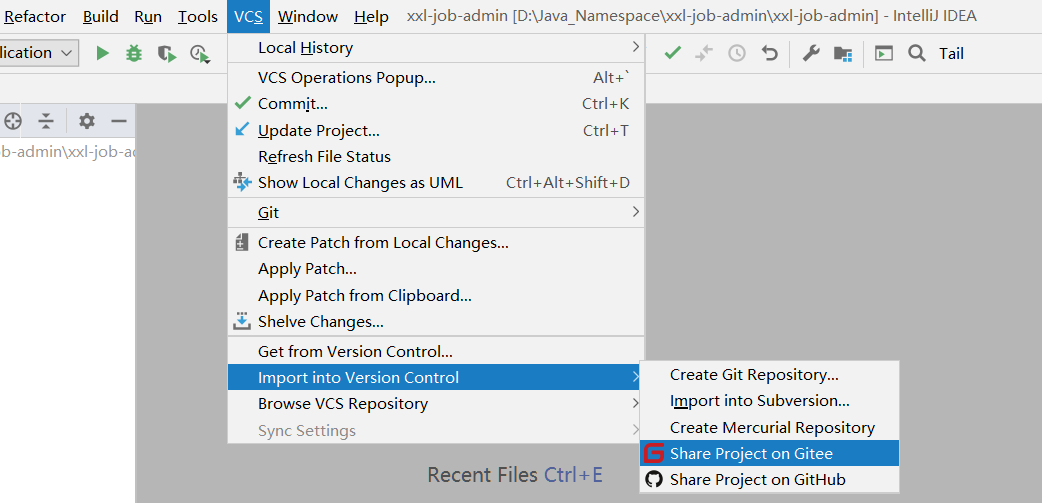Click the Rollback undo arrow icon
This screenshot has height=503, width=1042.
(x=769, y=53)
